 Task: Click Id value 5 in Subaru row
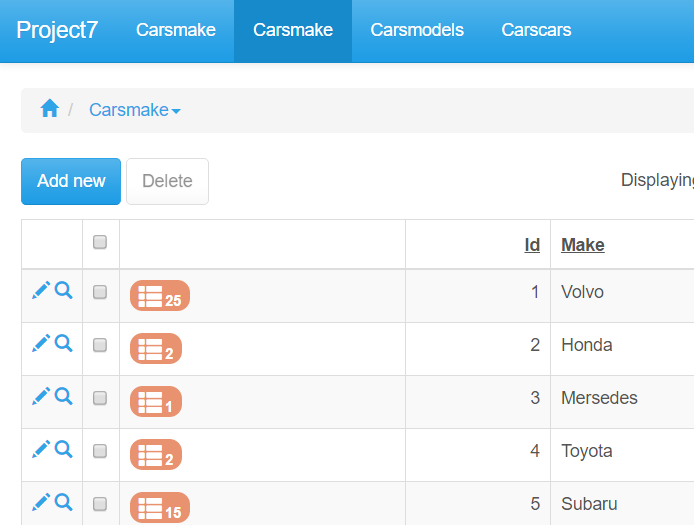click(535, 504)
